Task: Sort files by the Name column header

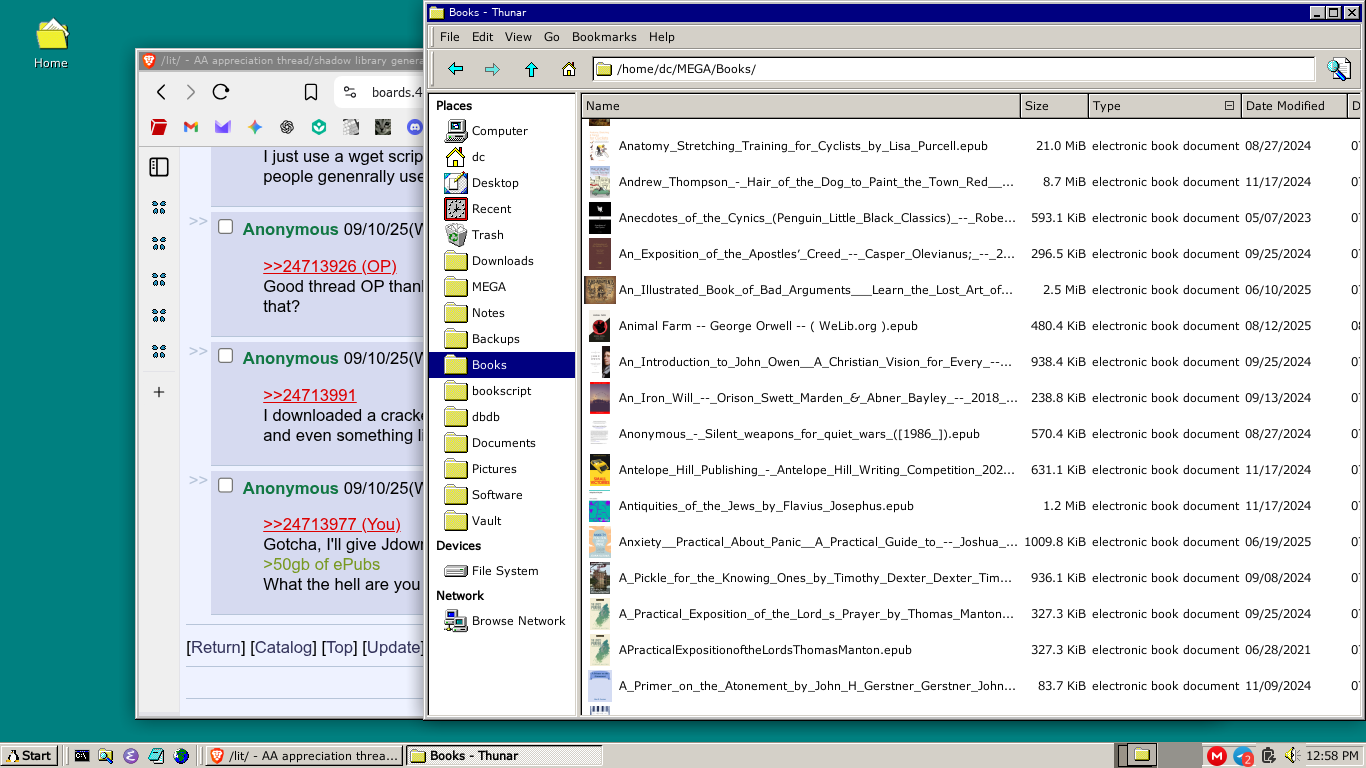Action: click(x=801, y=106)
